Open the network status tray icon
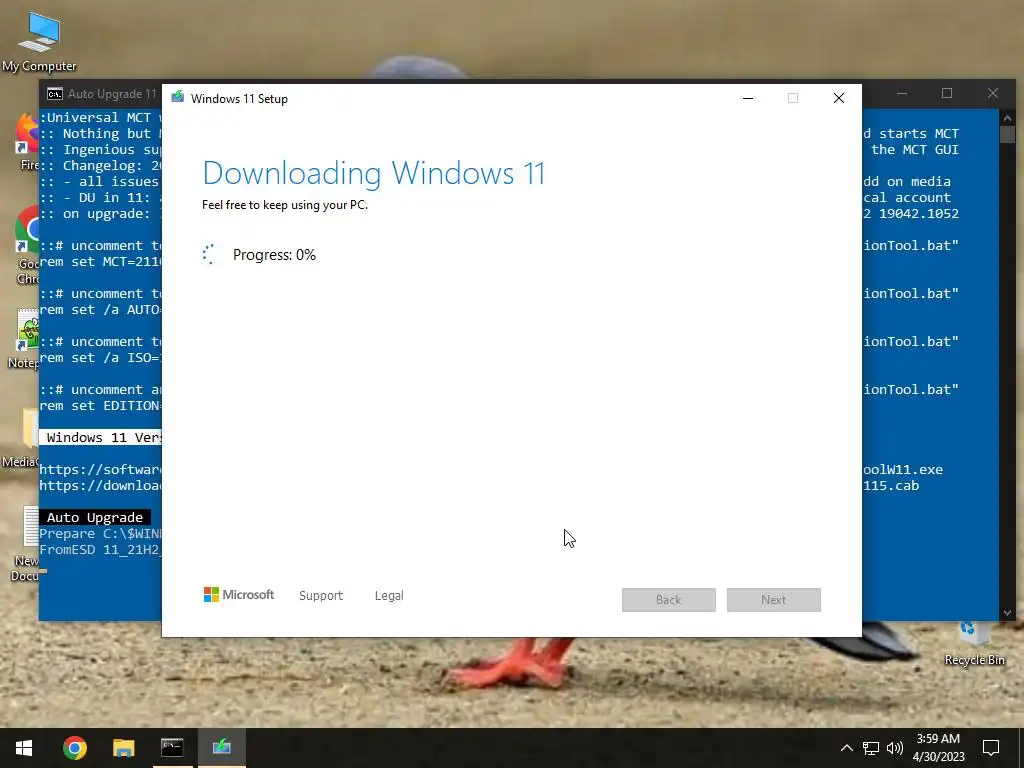This screenshot has width=1024, height=768. pyautogui.click(x=871, y=748)
